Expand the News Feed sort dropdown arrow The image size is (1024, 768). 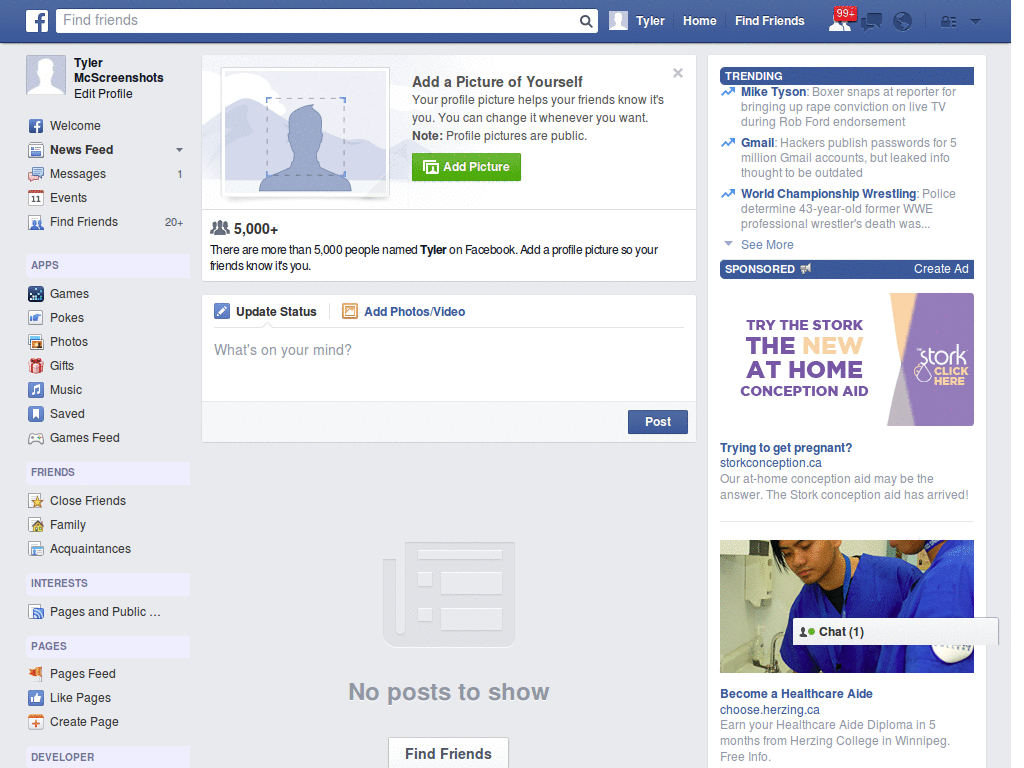pos(179,150)
